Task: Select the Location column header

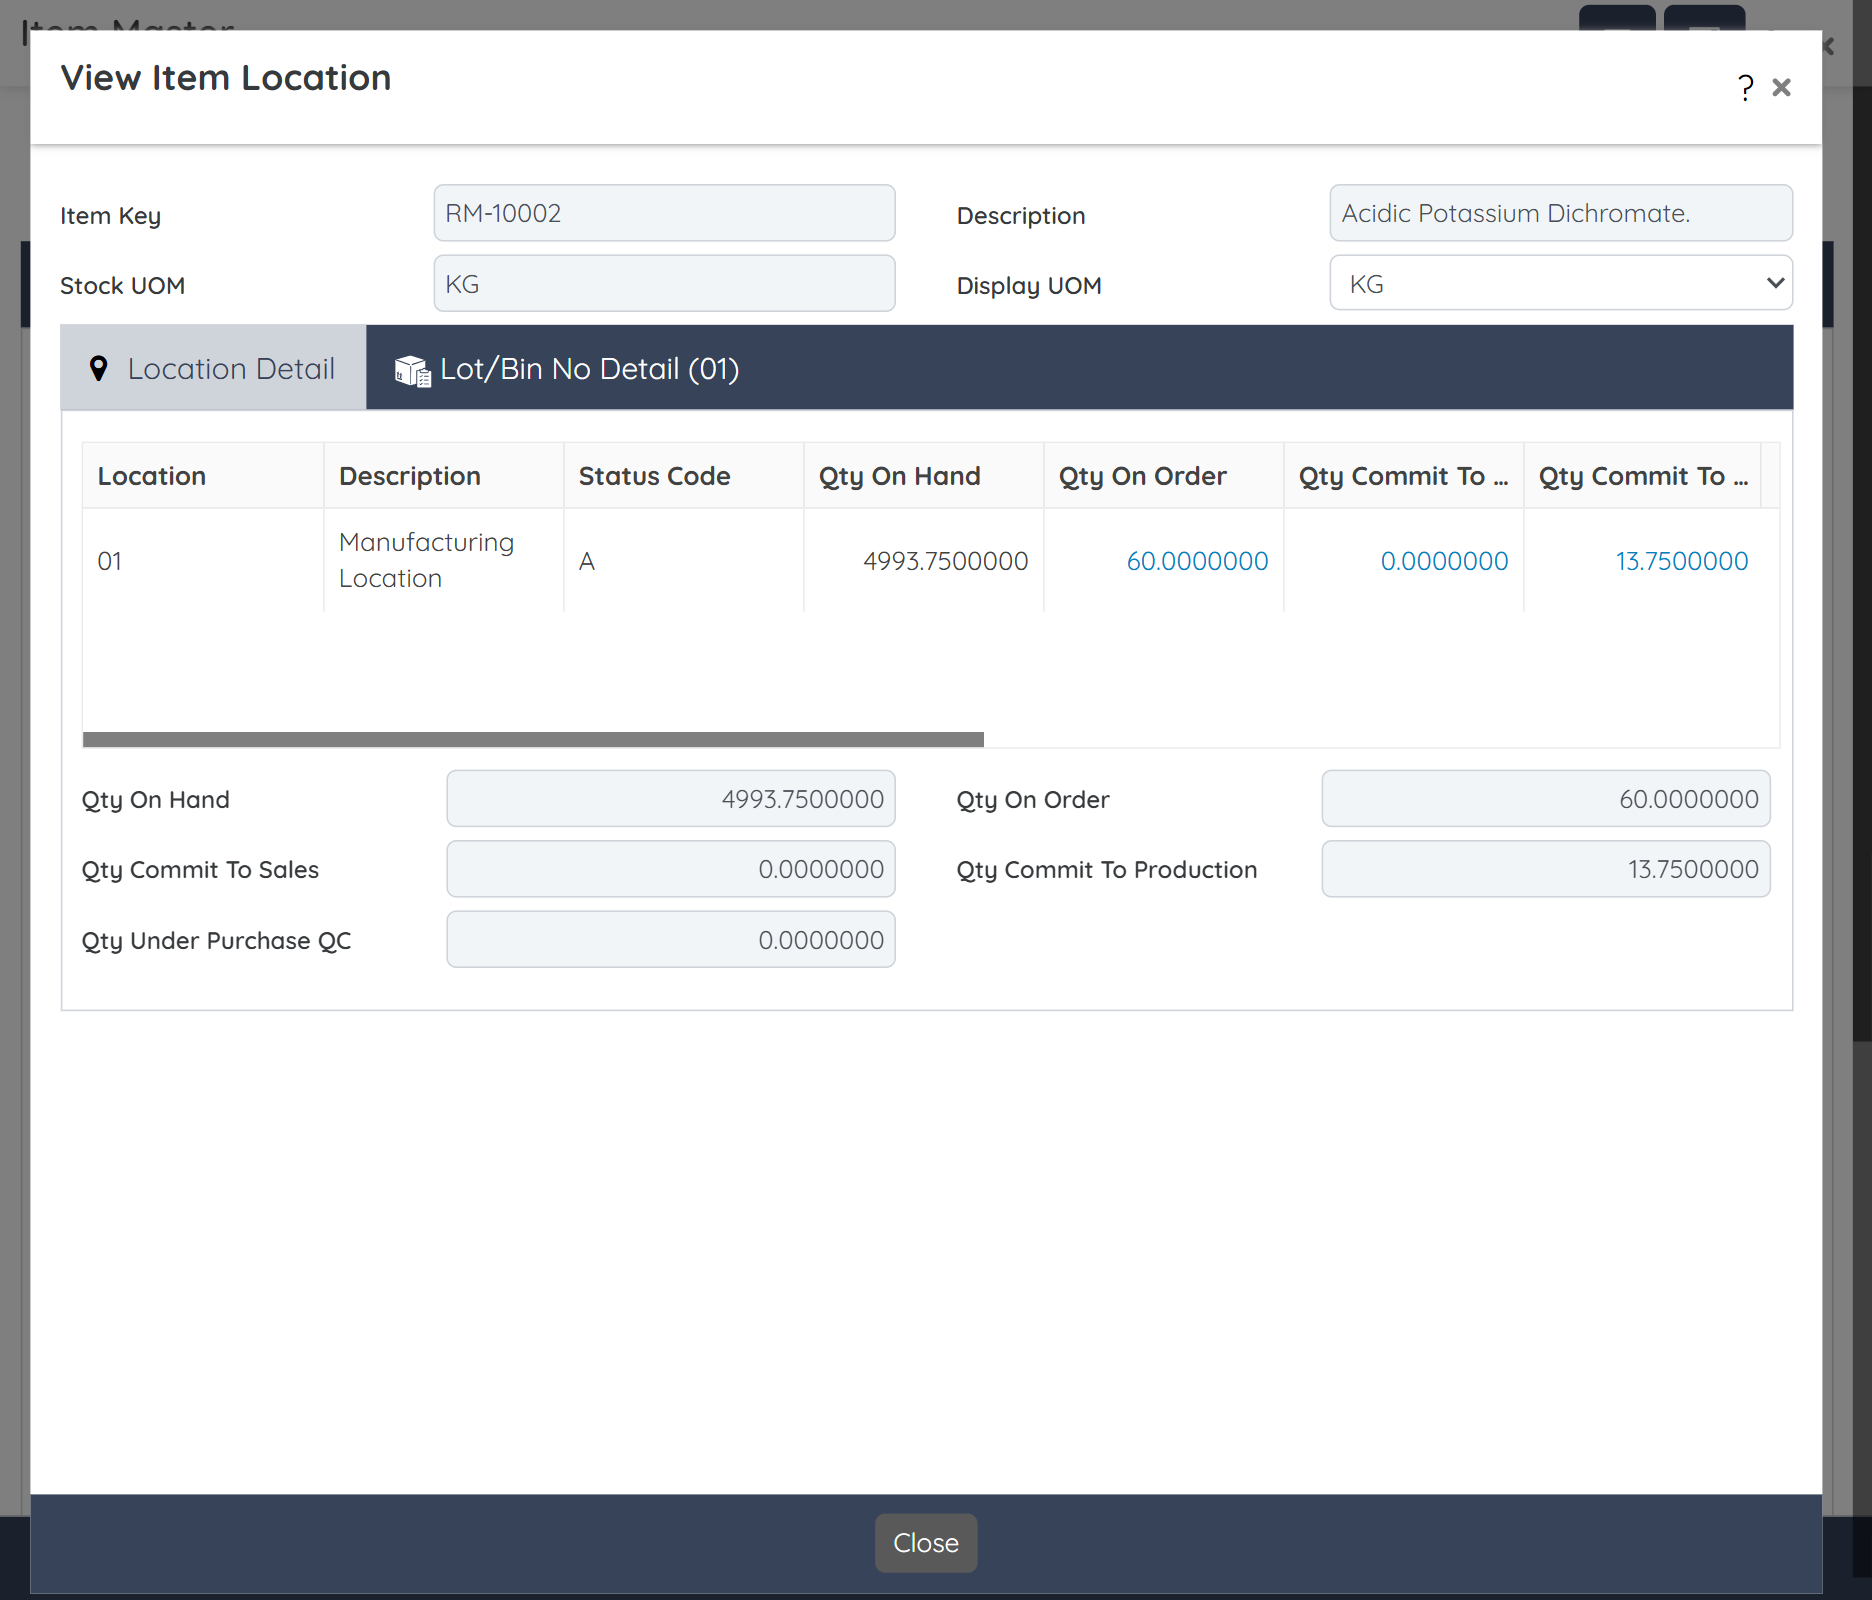Action: pos(152,476)
